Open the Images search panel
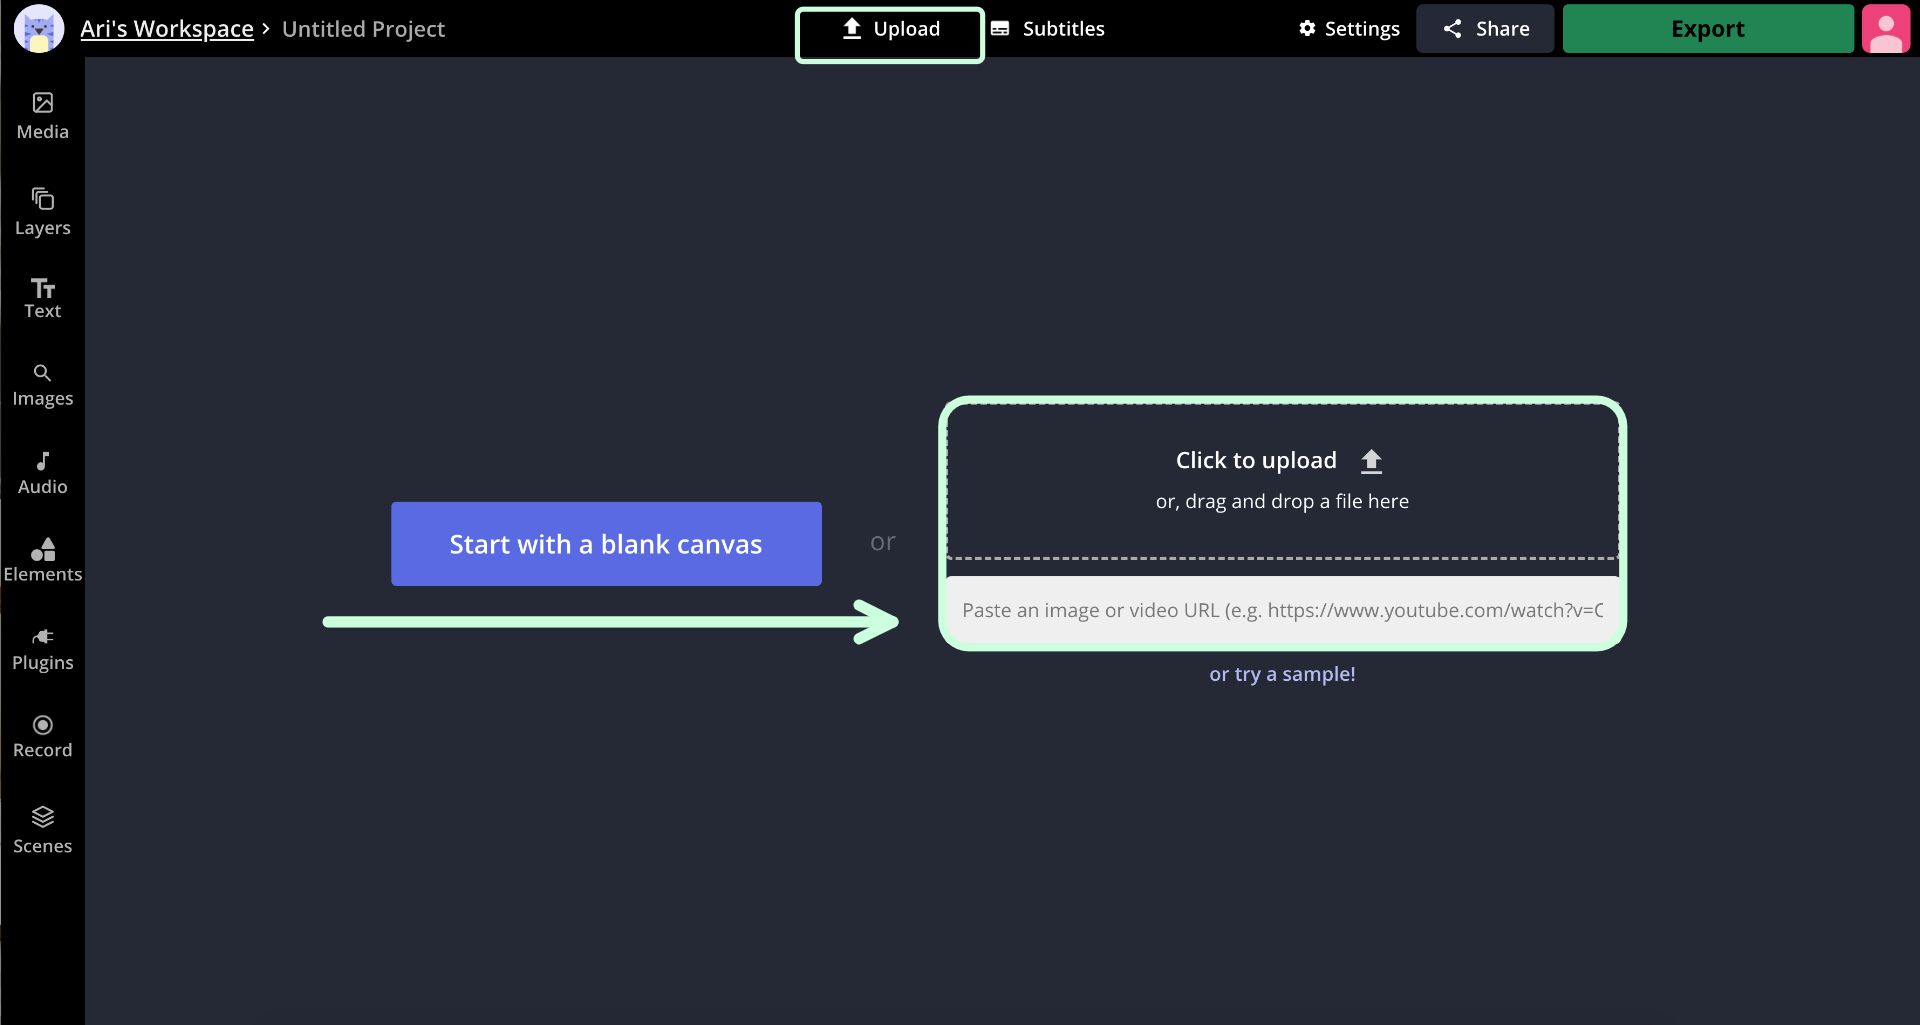Screen dimensions: 1920x1025 pyautogui.click(x=42, y=385)
